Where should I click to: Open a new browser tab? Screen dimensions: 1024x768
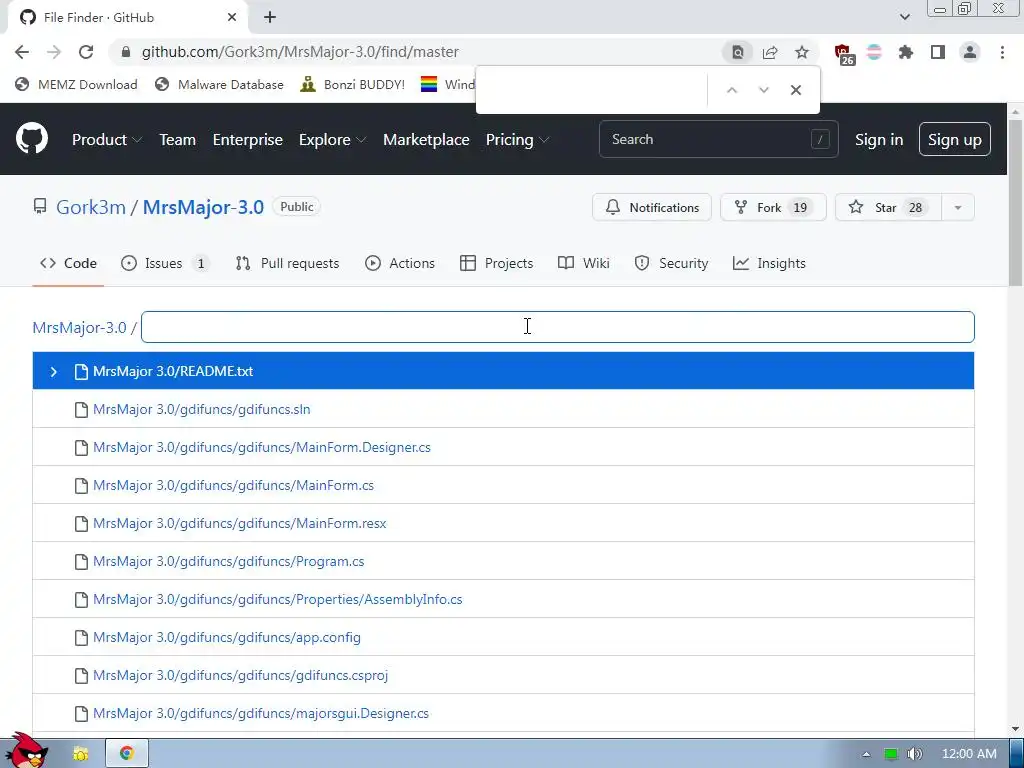click(270, 18)
